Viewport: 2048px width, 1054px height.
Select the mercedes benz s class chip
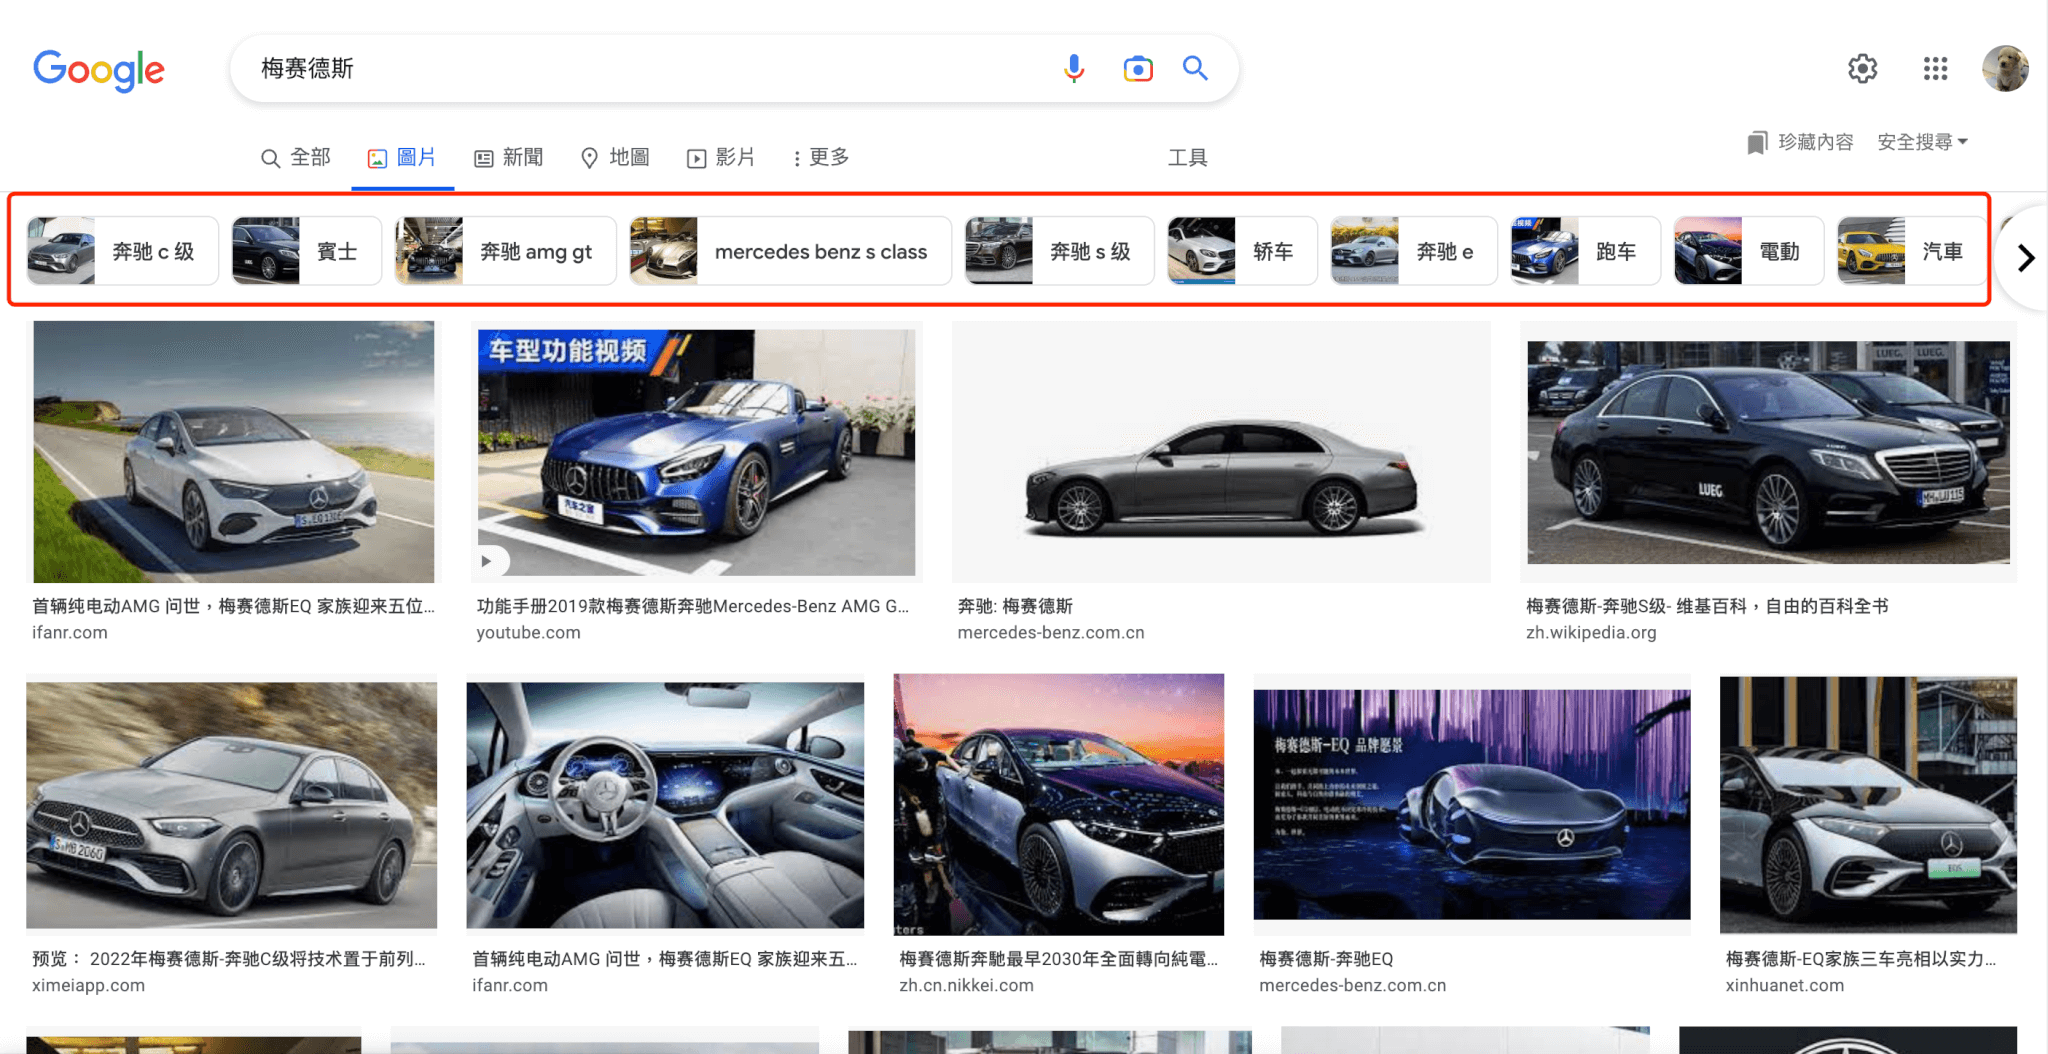pos(791,251)
